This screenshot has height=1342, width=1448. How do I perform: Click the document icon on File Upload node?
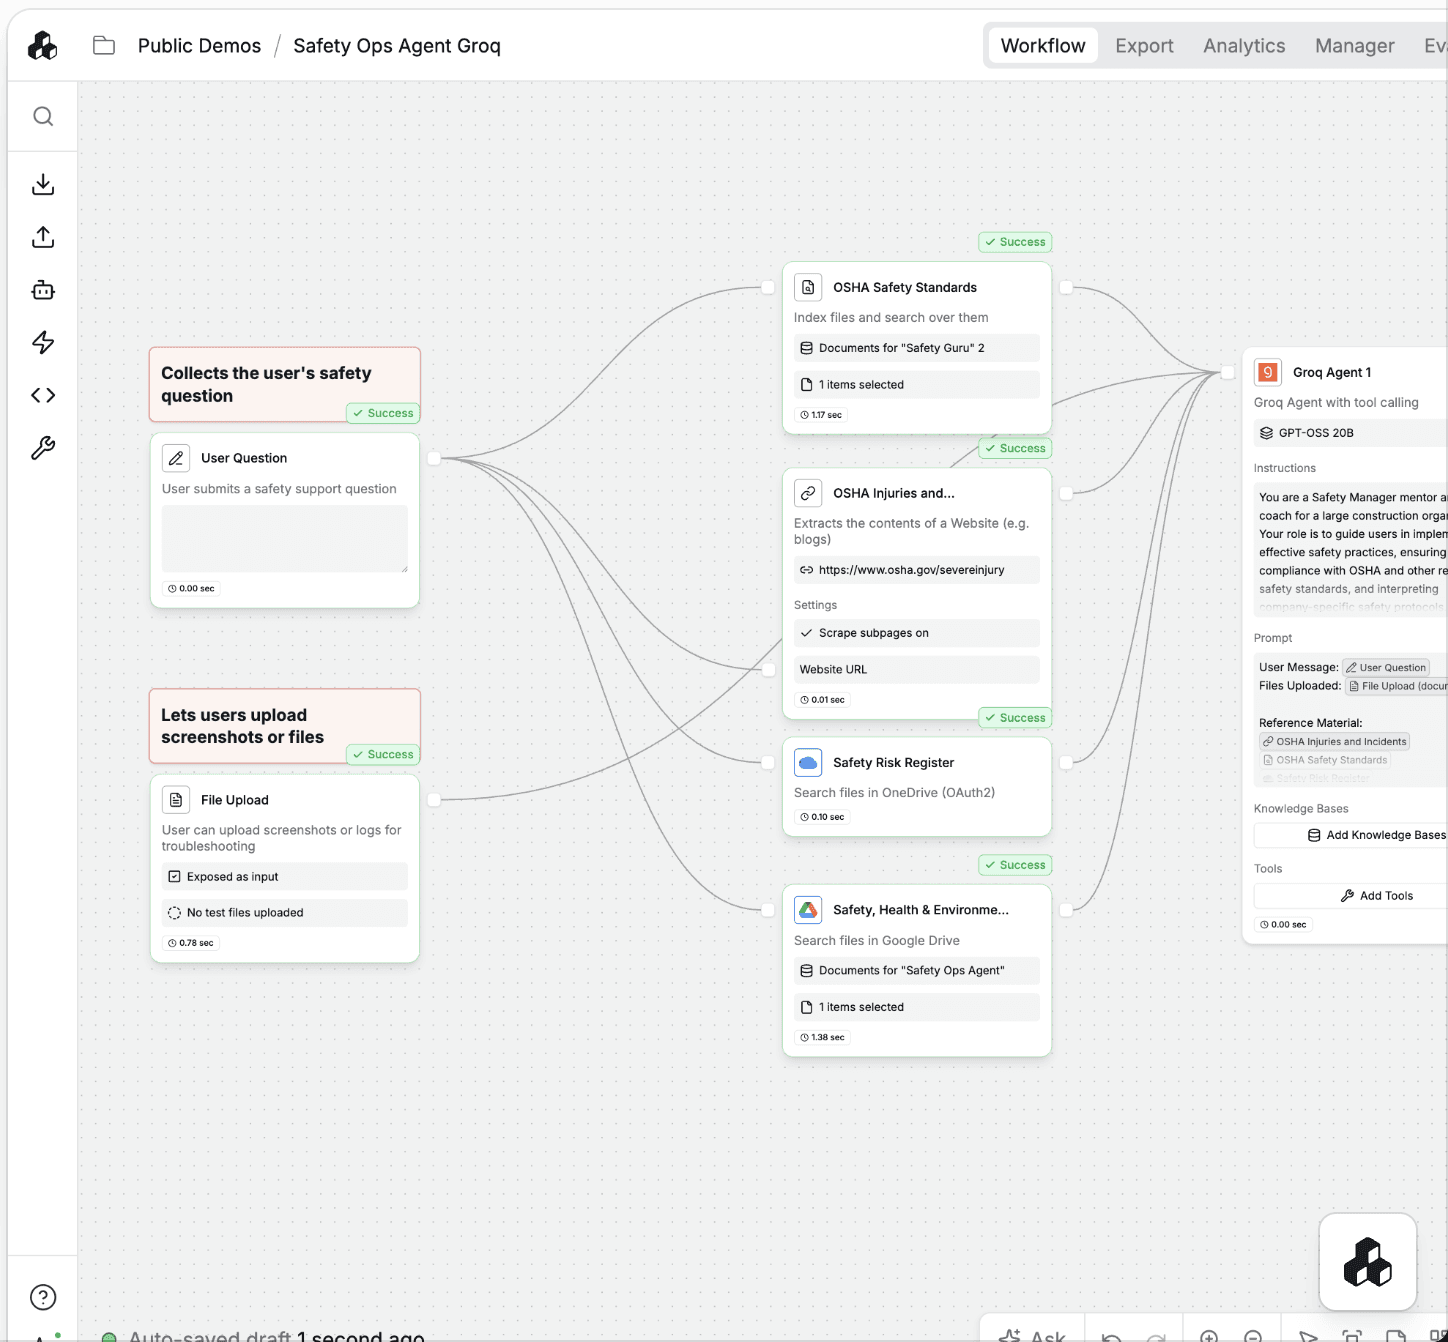176,800
